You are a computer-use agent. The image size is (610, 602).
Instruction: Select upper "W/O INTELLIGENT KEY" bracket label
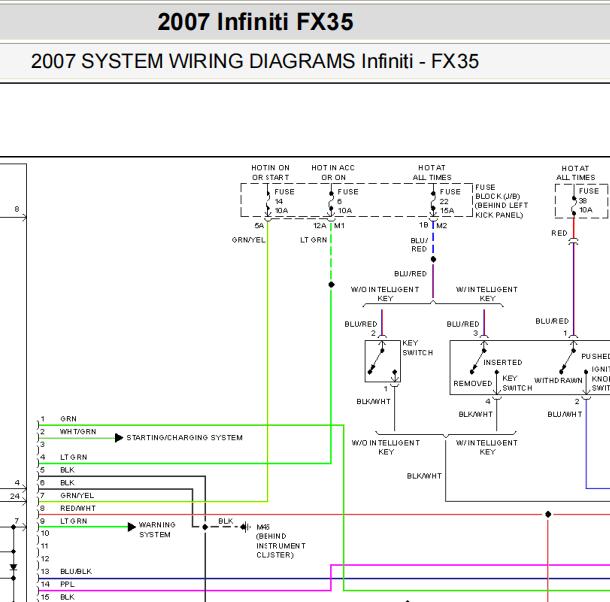pyautogui.click(x=385, y=294)
